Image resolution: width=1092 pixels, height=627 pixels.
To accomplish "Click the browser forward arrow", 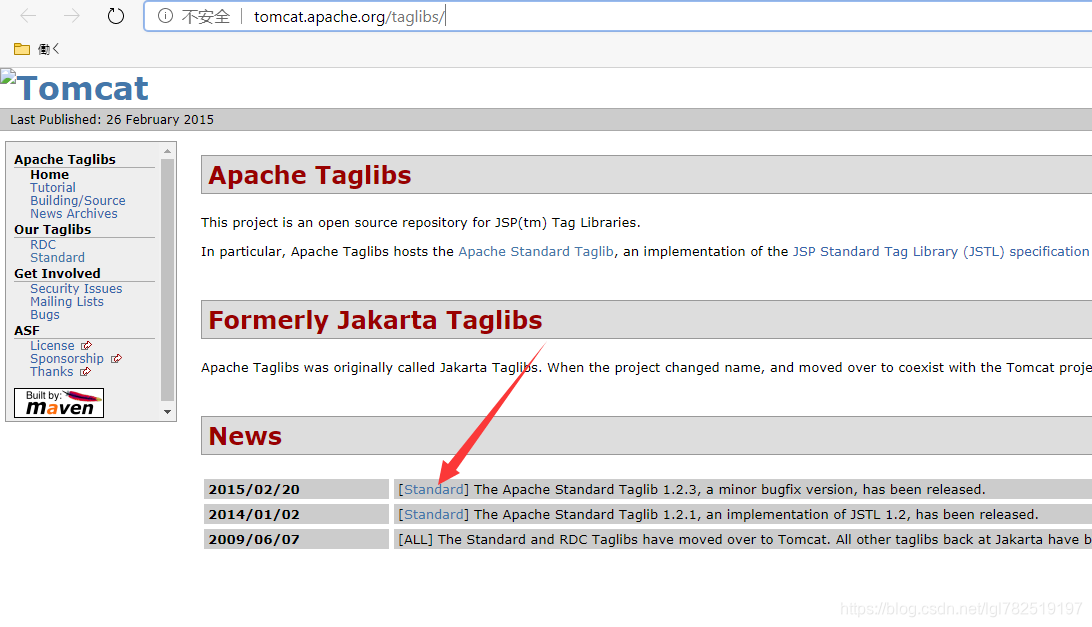I will tap(72, 16).
